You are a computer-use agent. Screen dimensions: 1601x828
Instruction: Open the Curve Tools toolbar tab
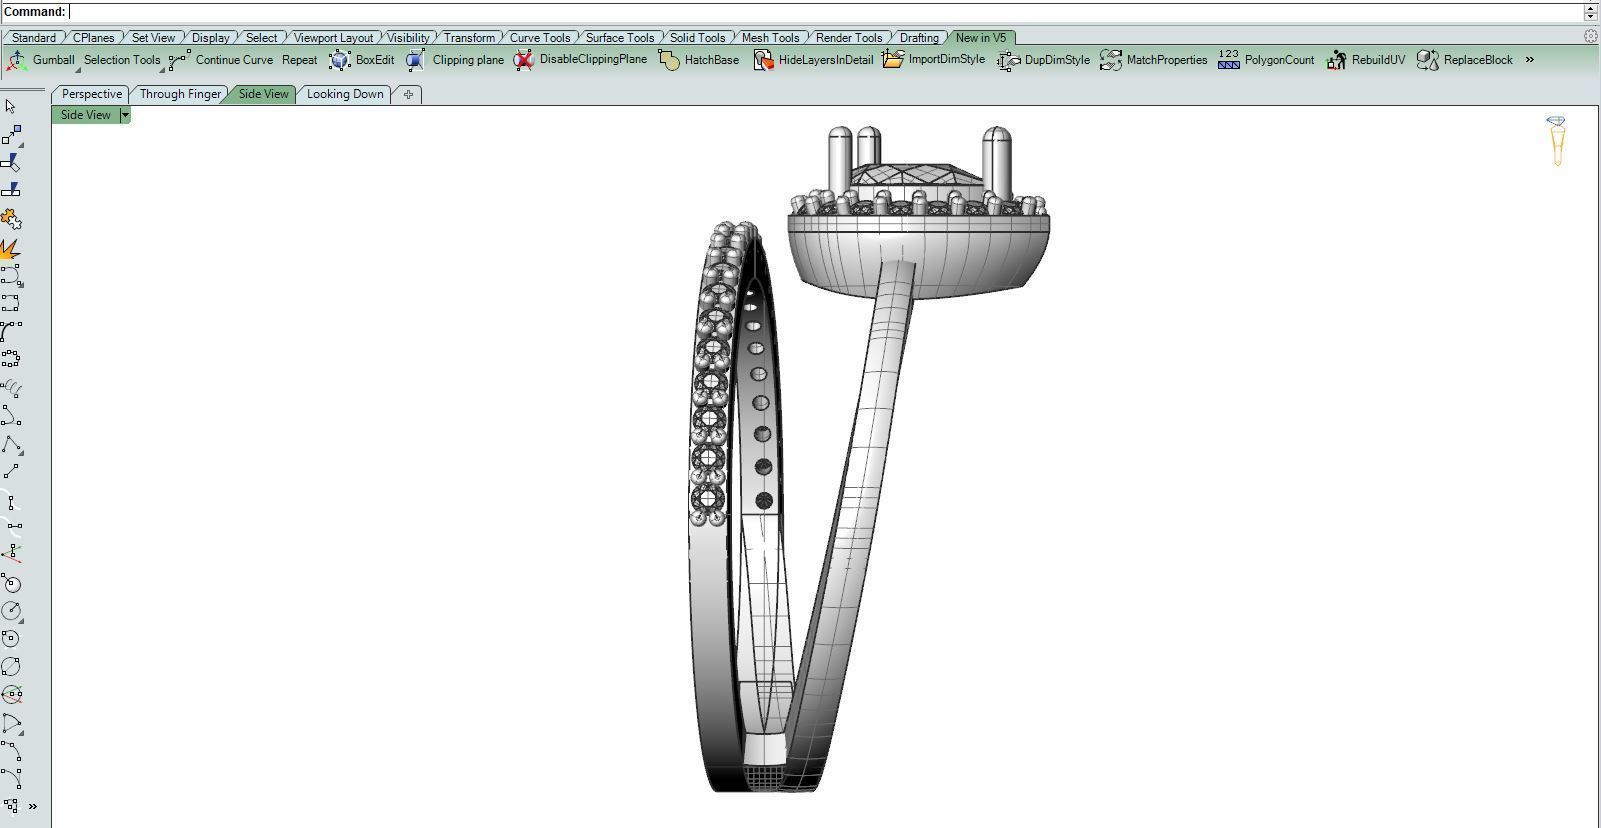[540, 38]
